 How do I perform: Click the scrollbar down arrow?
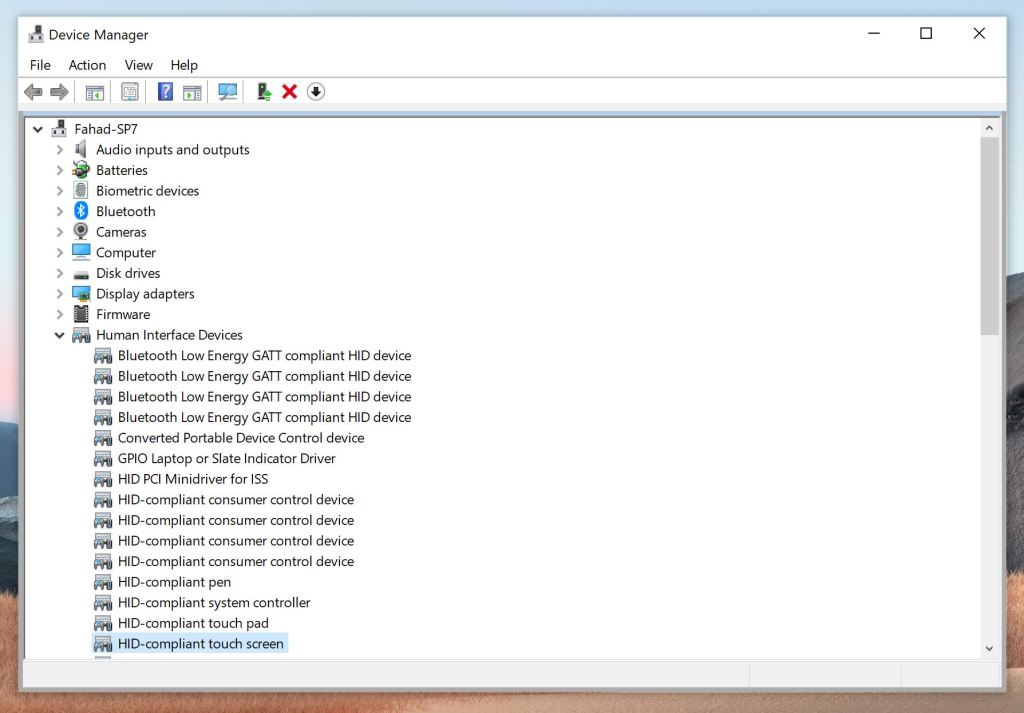[x=989, y=648]
